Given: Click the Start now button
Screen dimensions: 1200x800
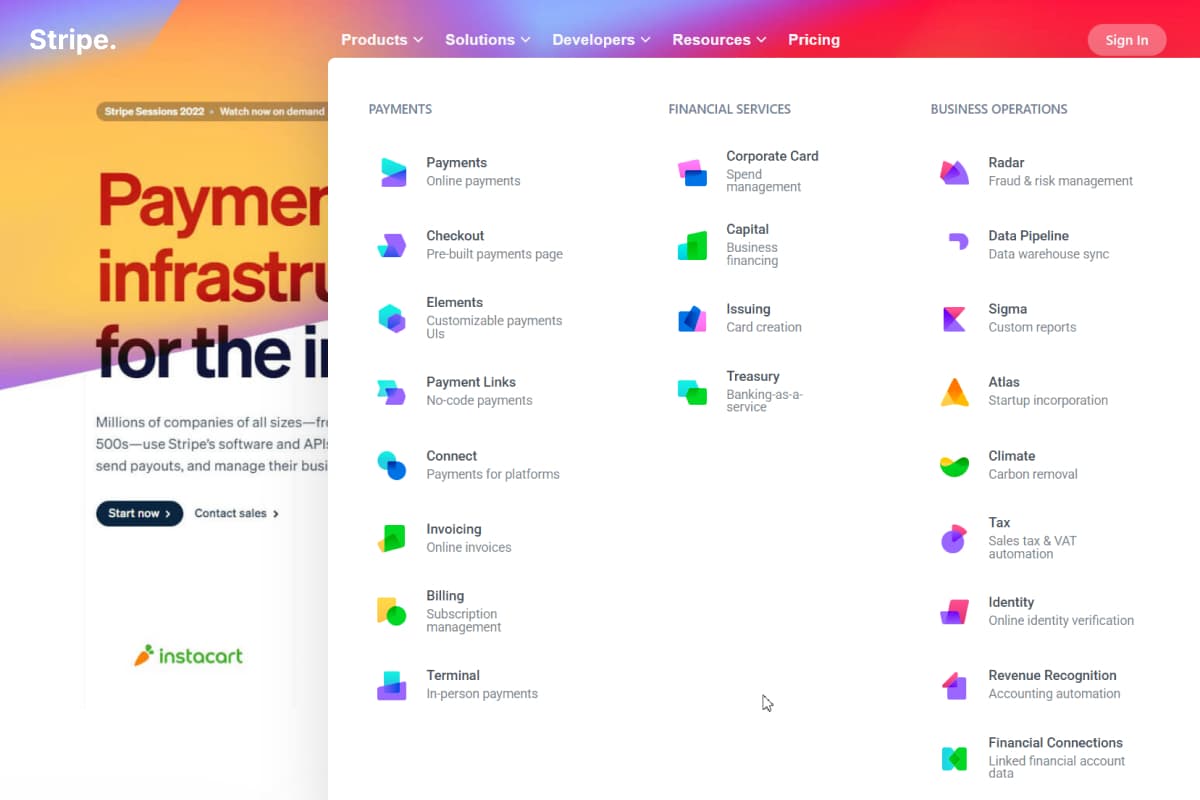Looking at the screenshot, I should click(x=139, y=513).
